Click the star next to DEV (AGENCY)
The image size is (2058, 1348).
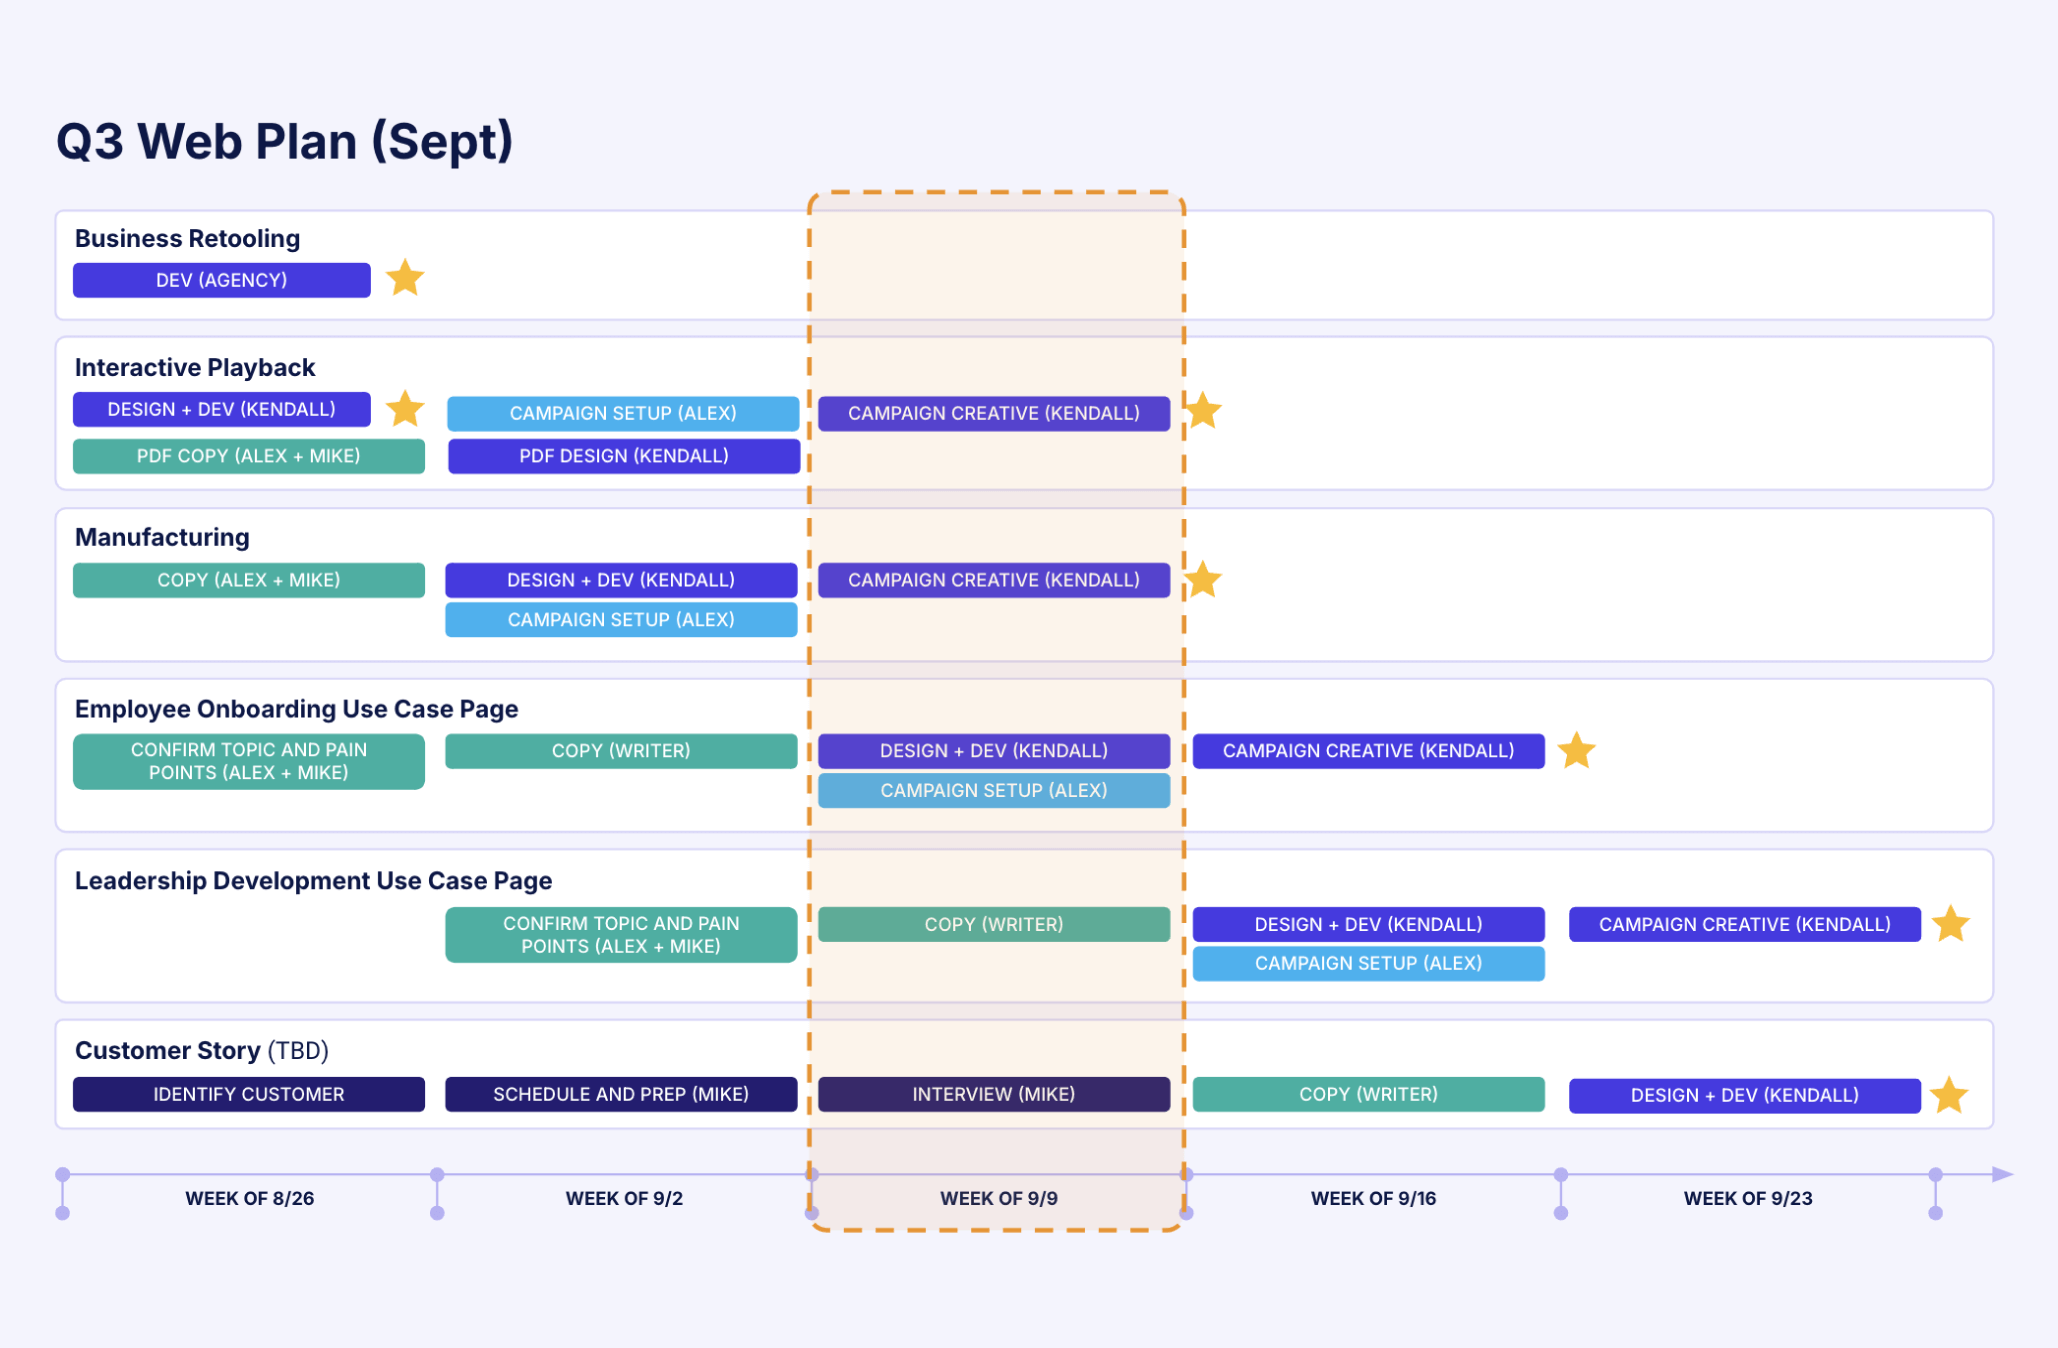[405, 278]
